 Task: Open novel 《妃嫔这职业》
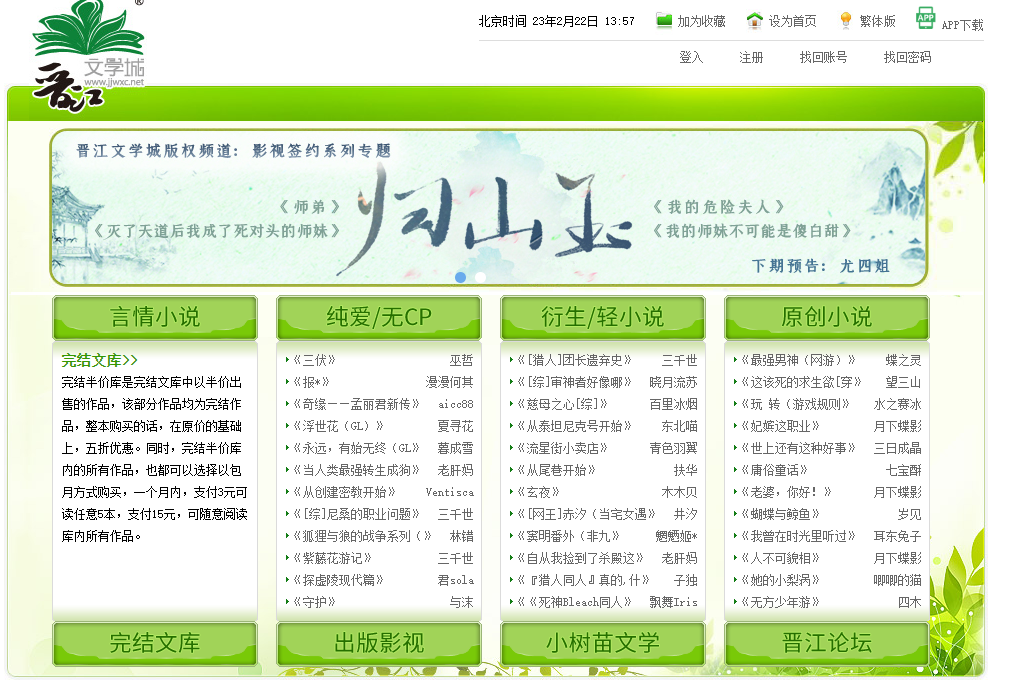click(x=781, y=426)
